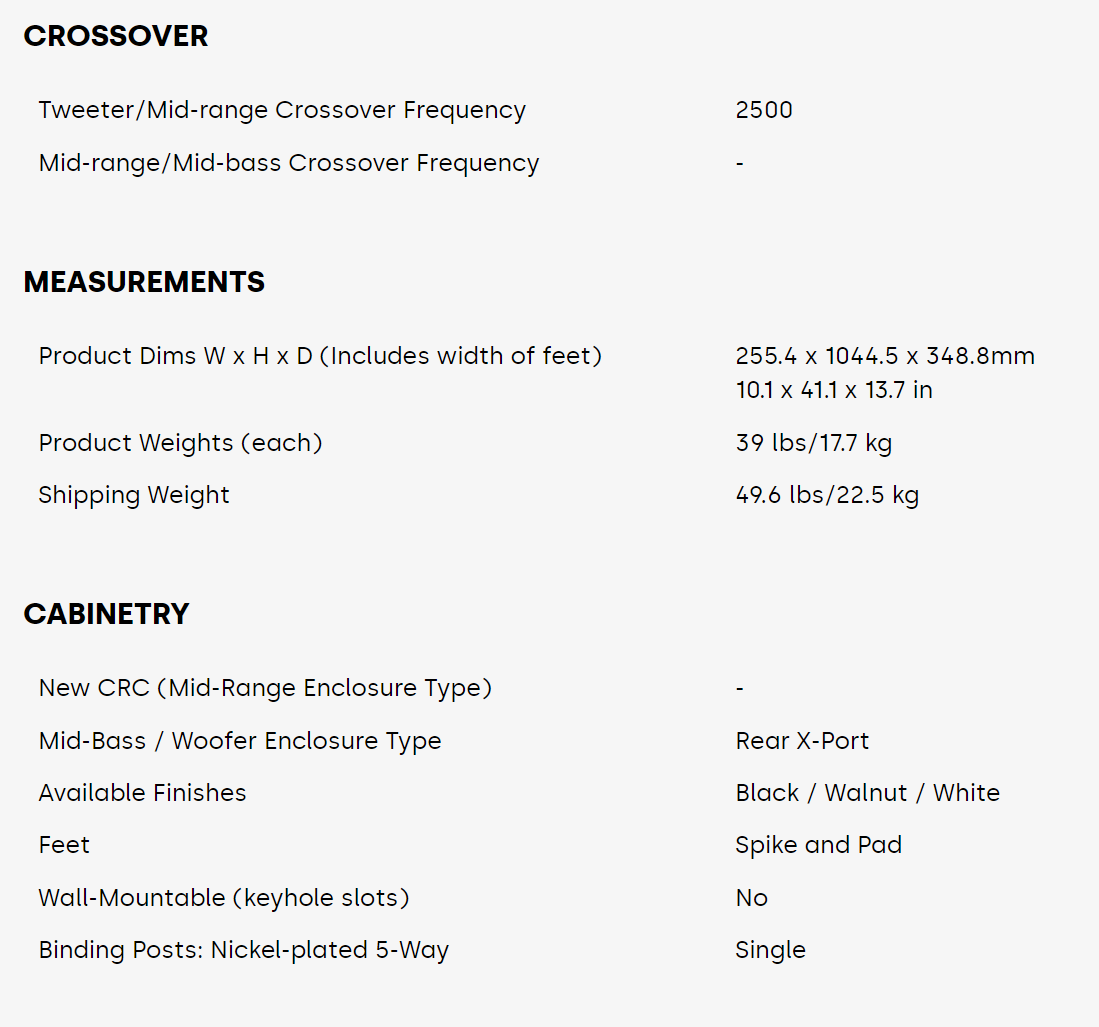Click the Available Finishes label
Screen dimensions: 1099x1027
click(x=142, y=793)
